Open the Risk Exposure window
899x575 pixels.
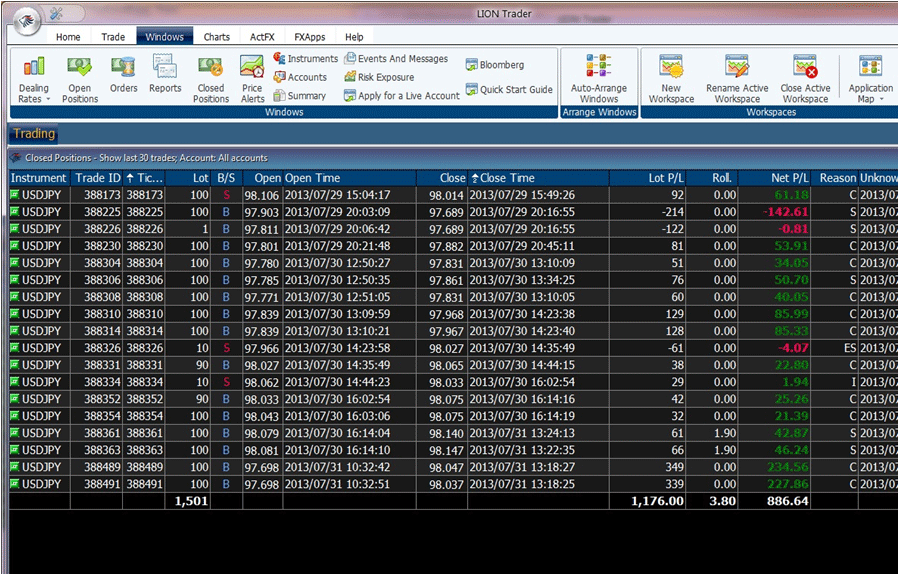378,77
